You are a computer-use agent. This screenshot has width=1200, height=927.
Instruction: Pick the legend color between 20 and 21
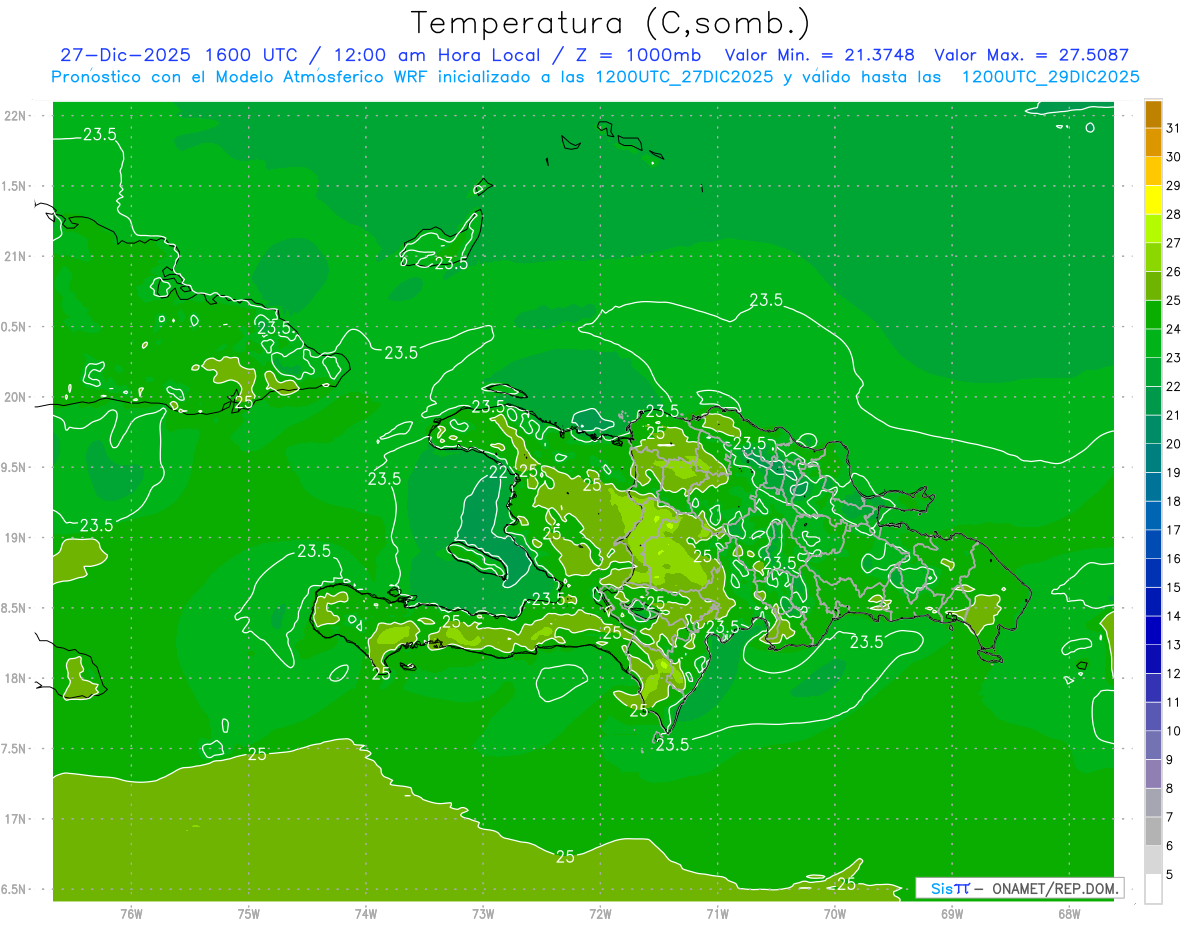1153,430
